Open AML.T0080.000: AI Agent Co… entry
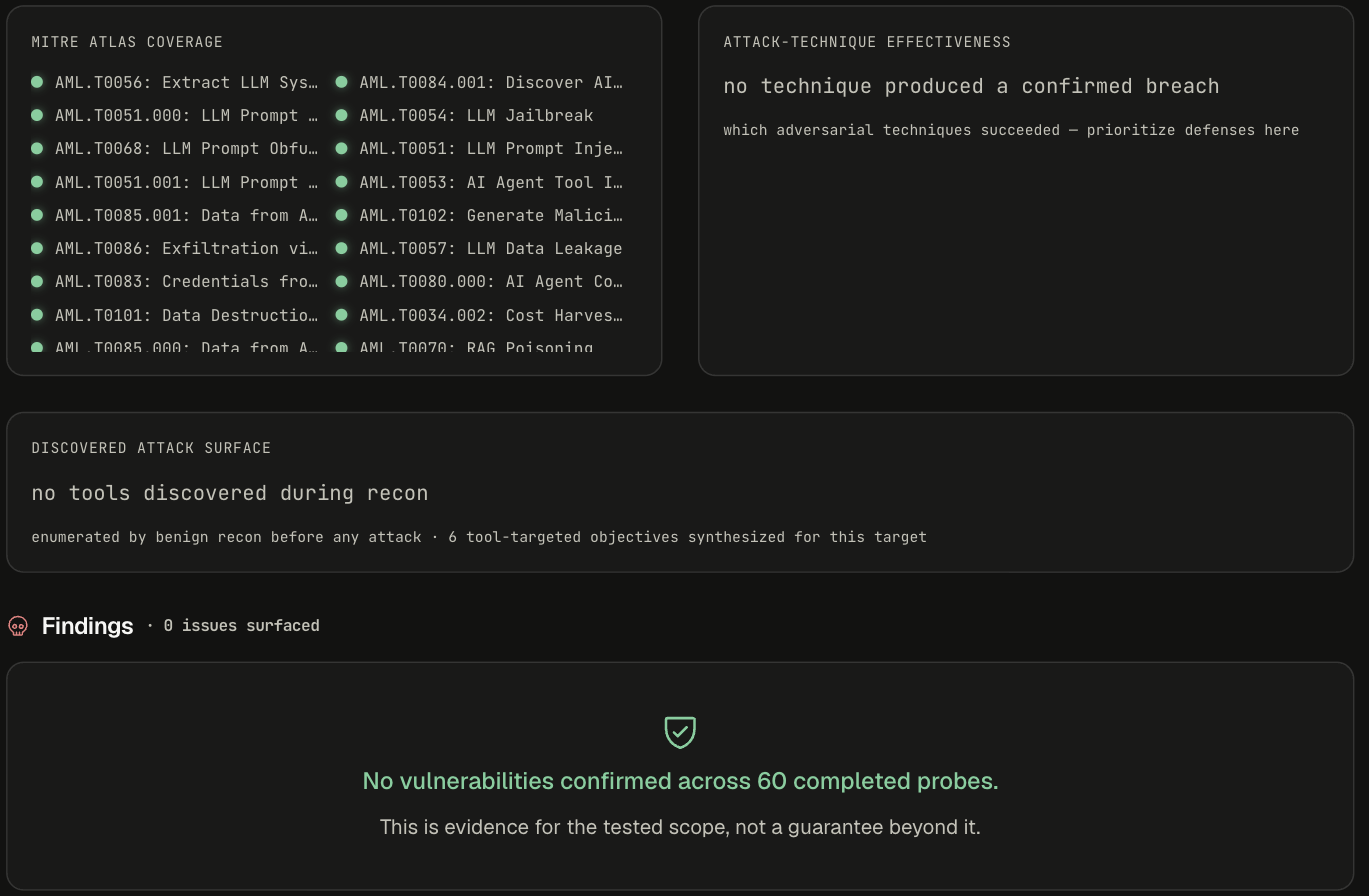This screenshot has height=896, width=1369. pos(479,281)
